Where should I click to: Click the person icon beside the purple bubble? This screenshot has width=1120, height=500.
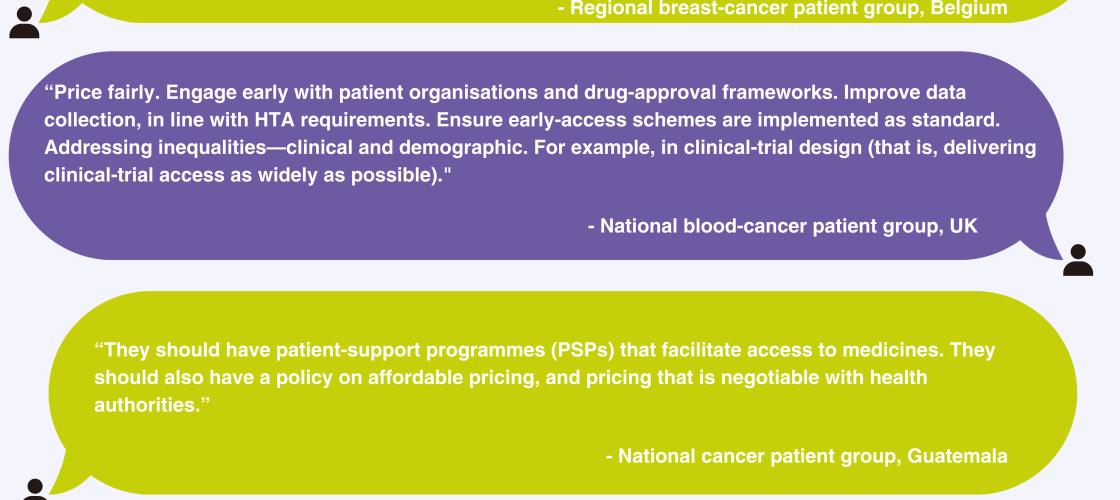tap(1078, 260)
